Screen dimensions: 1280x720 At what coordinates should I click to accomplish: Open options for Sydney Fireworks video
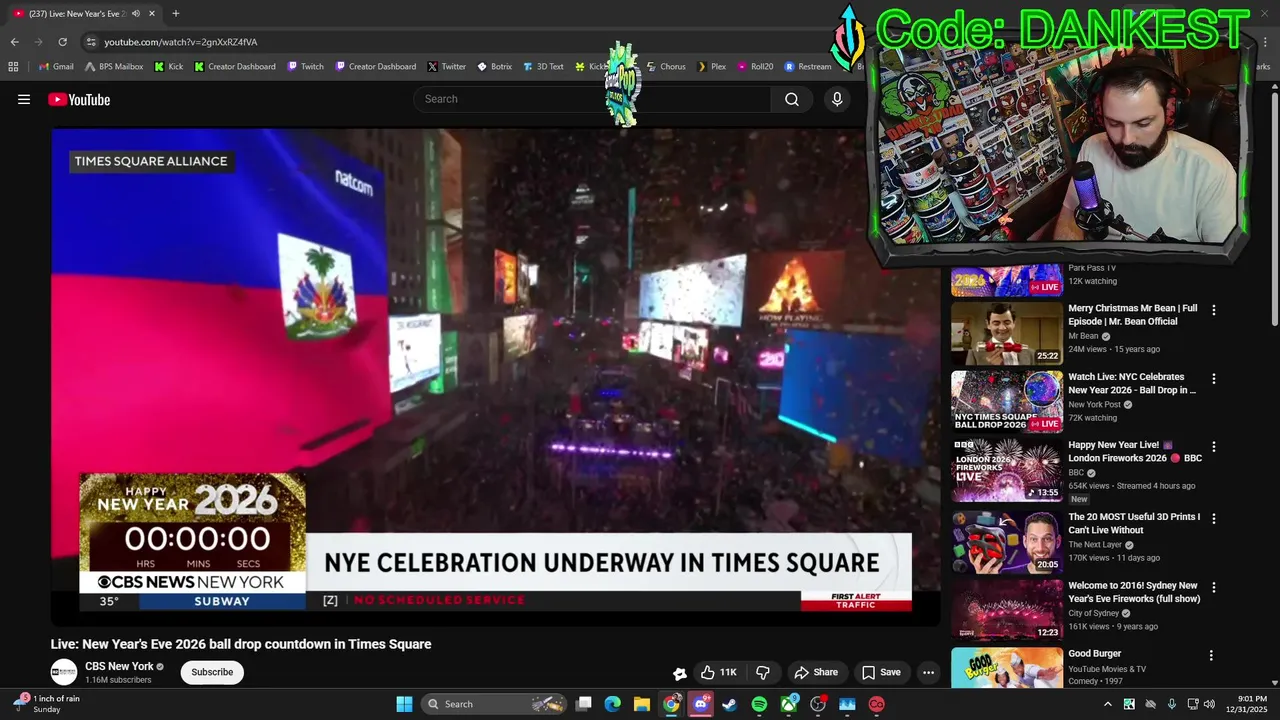(1214, 588)
